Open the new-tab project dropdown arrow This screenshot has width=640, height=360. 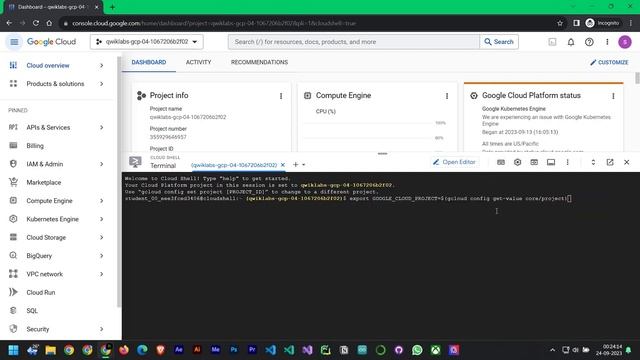304,165
